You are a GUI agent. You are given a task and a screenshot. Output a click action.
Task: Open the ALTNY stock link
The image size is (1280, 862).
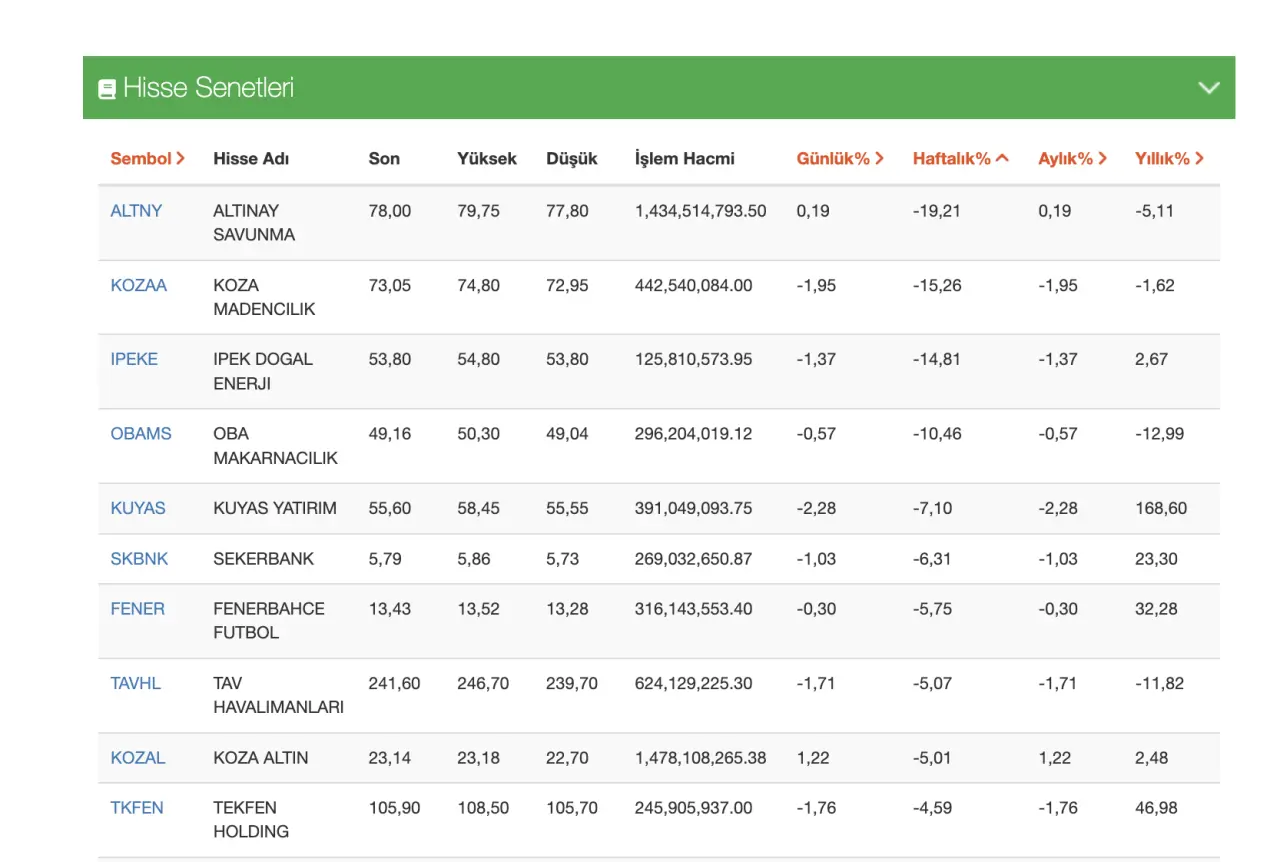[x=136, y=211]
